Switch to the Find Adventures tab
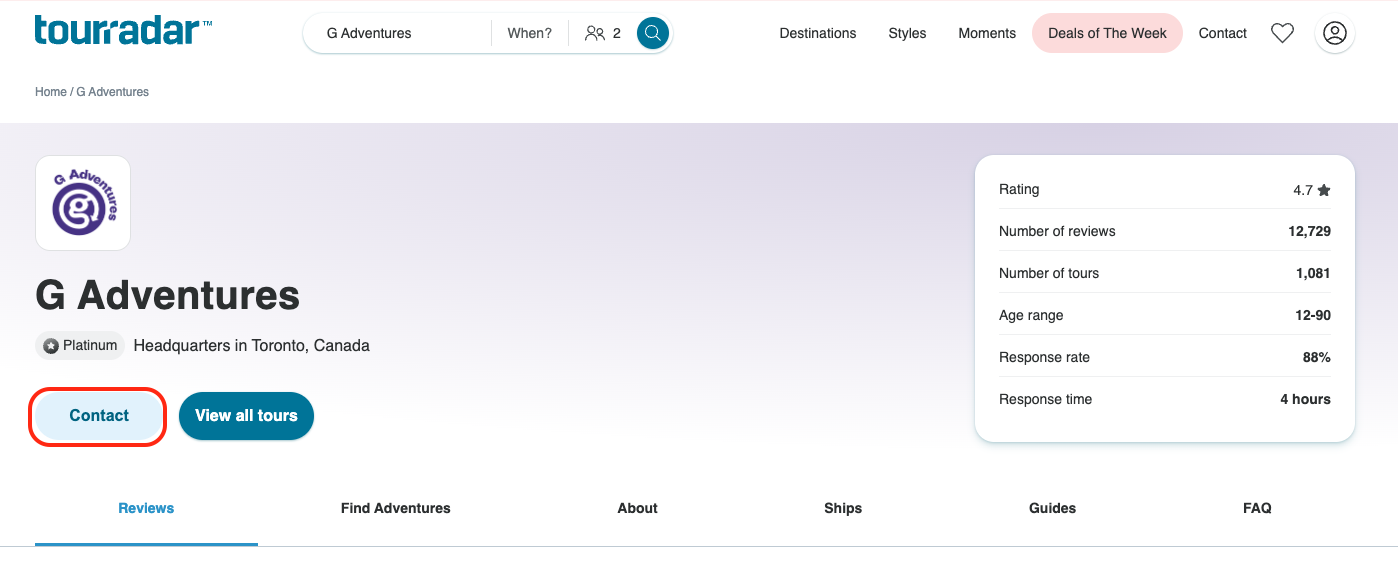 [x=396, y=508]
